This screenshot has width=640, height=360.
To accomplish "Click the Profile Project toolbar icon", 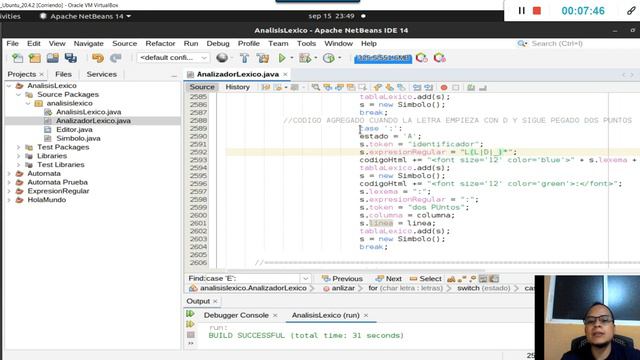I will click(x=329, y=58).
